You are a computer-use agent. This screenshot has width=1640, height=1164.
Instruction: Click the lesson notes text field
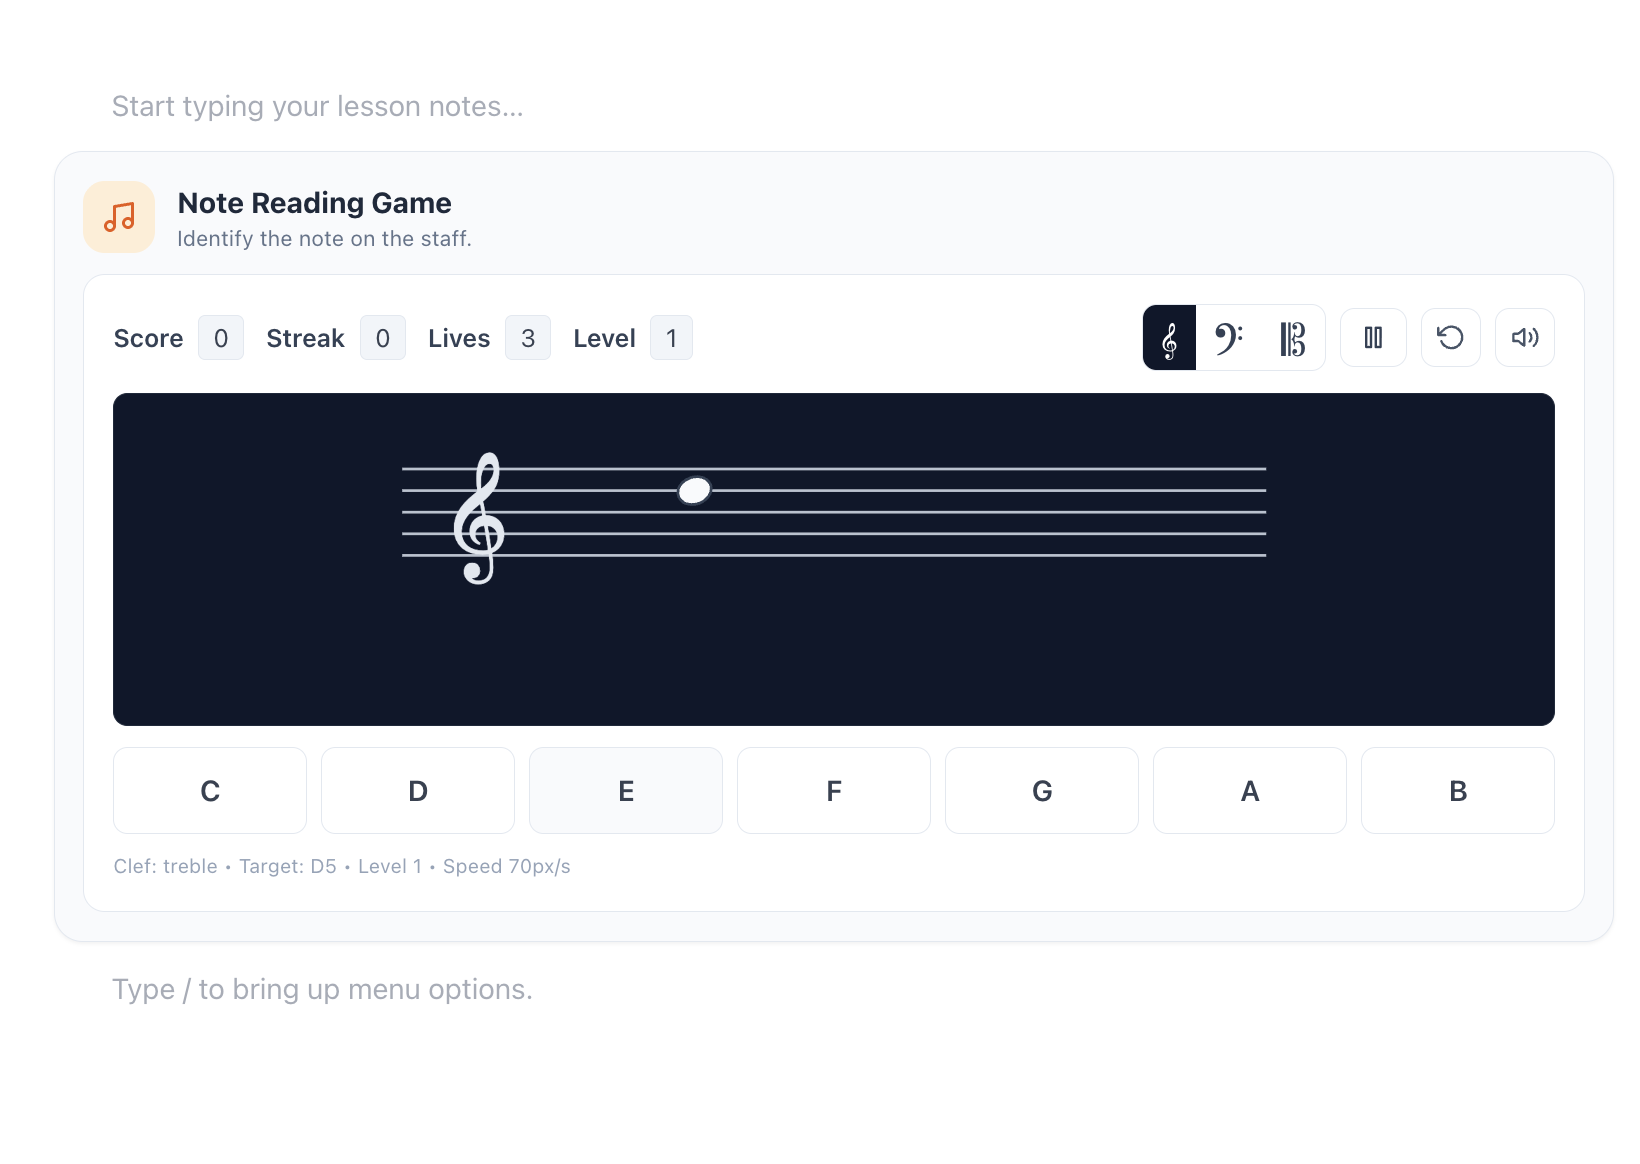click(x=318, y=106)
